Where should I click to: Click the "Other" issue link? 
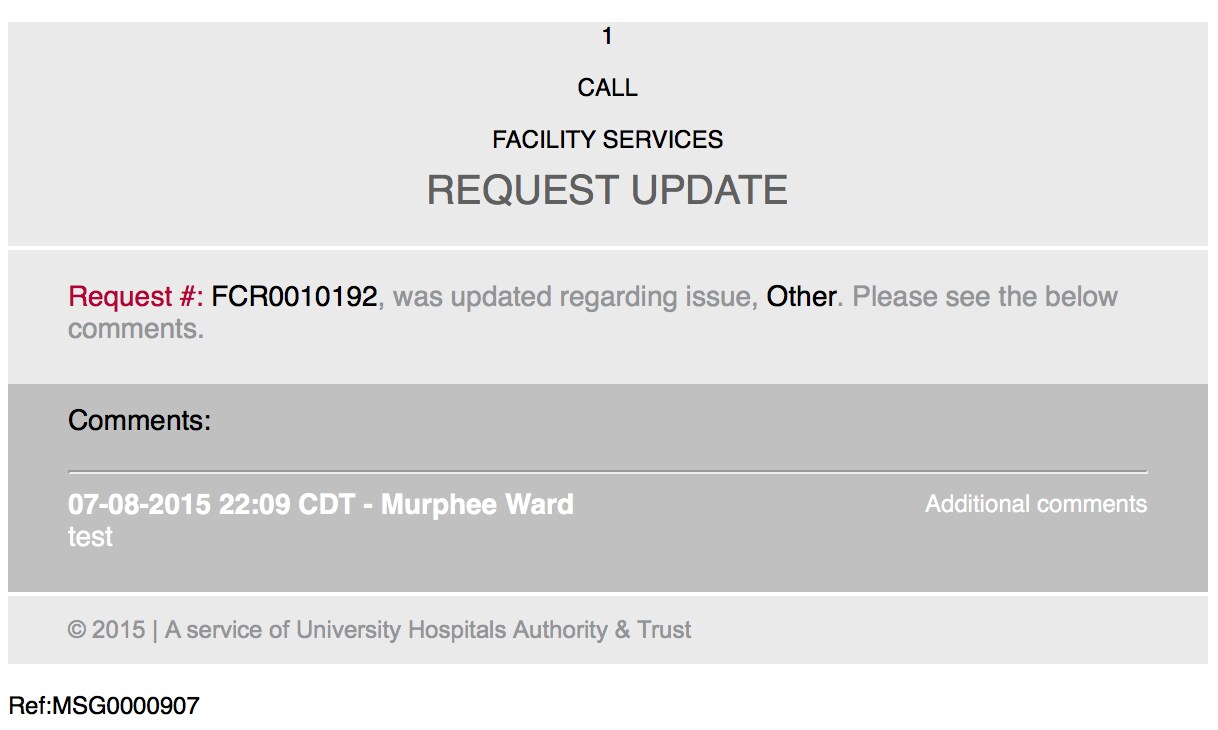click(801, 297)
